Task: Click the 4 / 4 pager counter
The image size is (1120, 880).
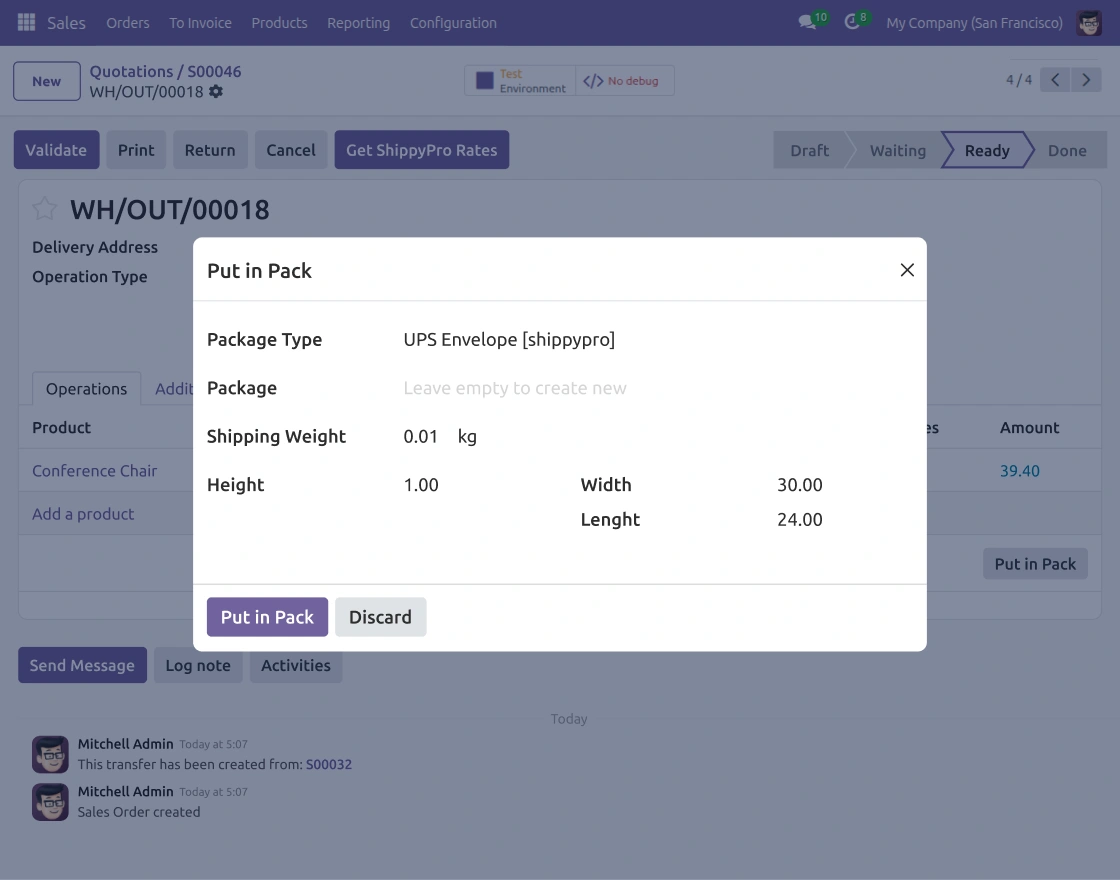Action: (x=1019, y=80)
